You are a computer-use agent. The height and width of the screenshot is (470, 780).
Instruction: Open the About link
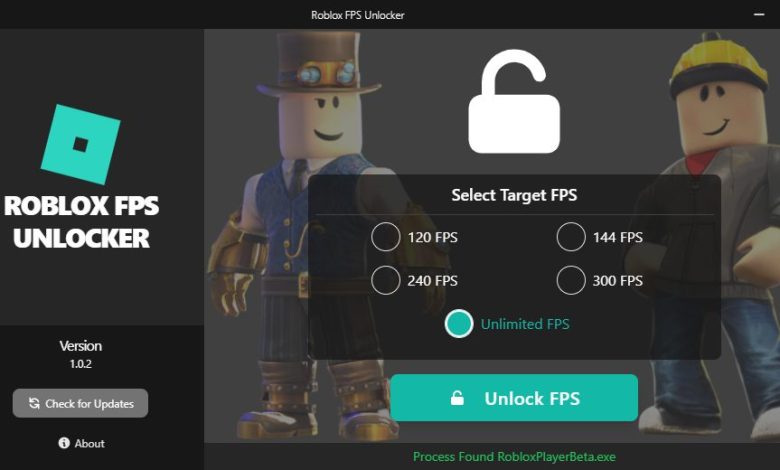tap(82, 443)
